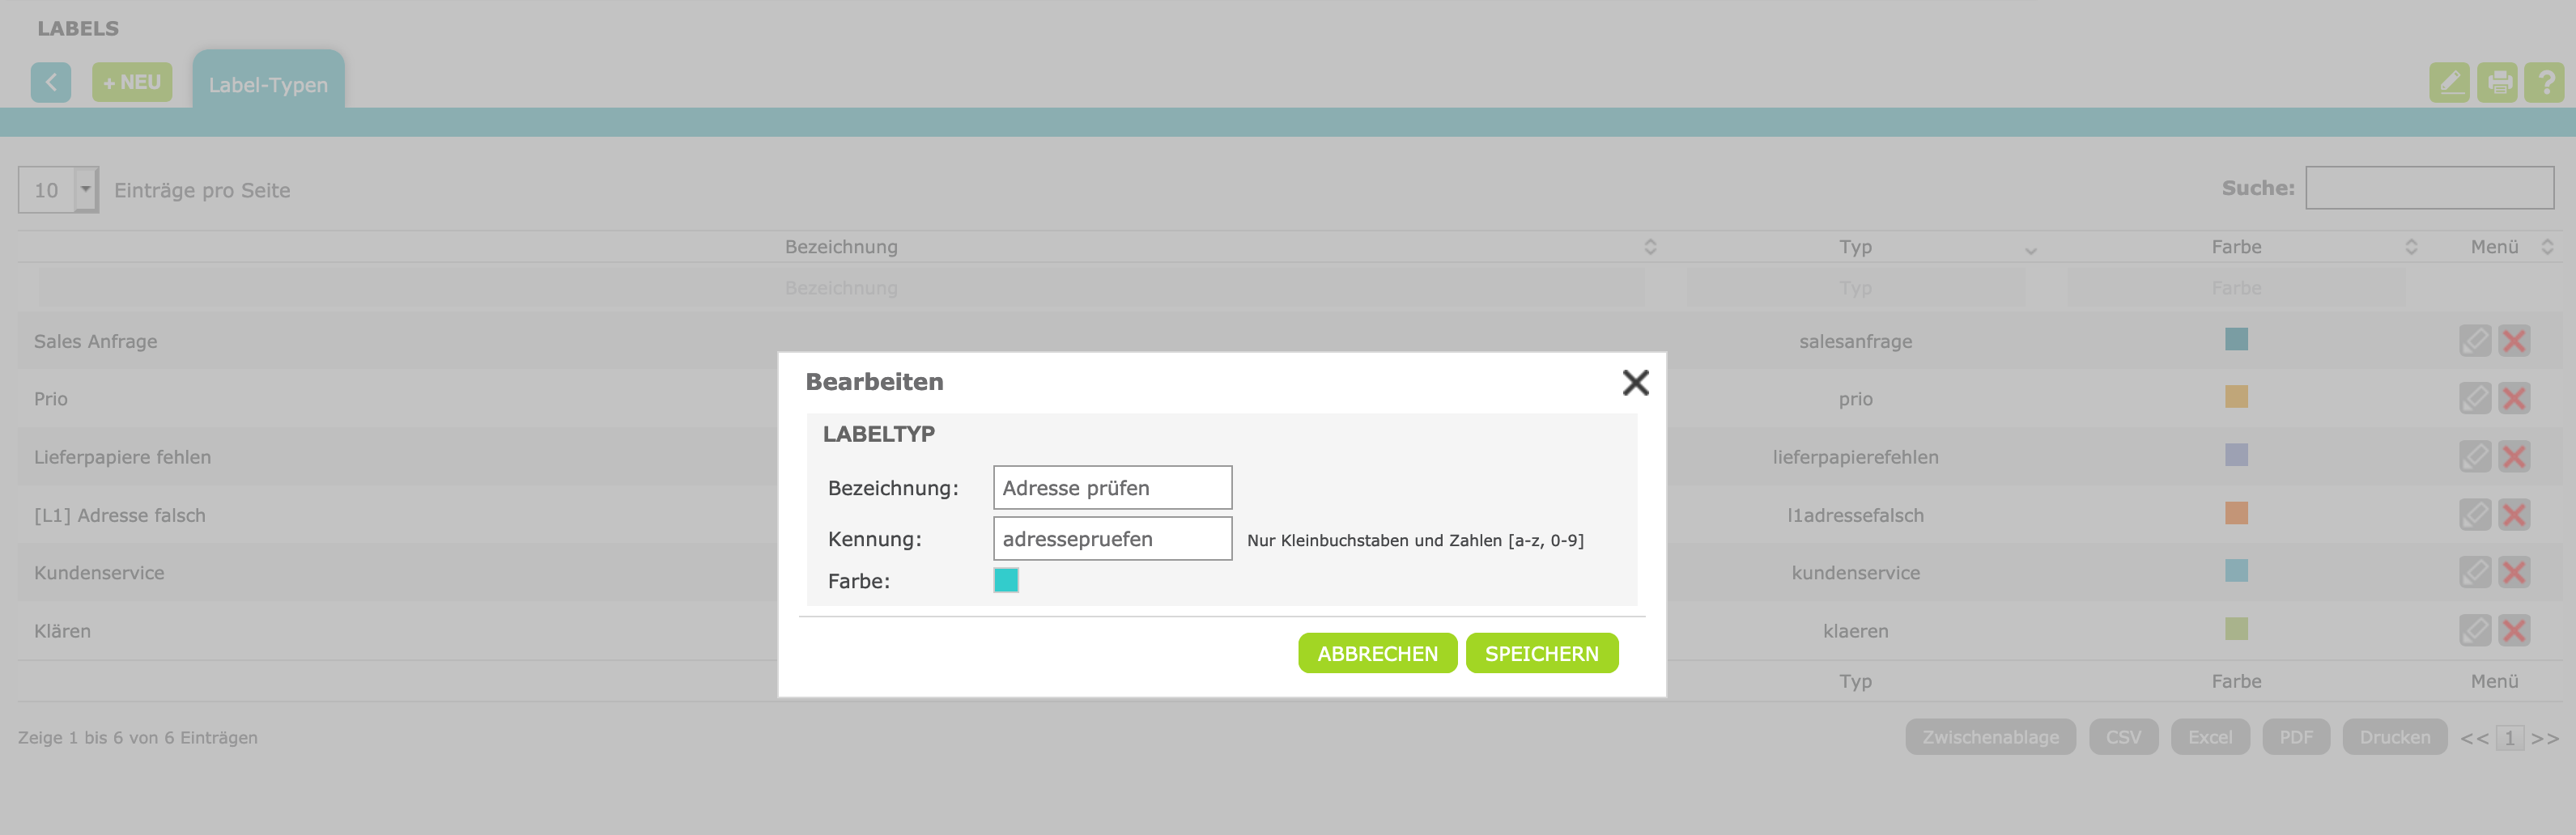Open the turquoise Farbe color swatch
This screenshot has width=2576, height=835.
1006,580
